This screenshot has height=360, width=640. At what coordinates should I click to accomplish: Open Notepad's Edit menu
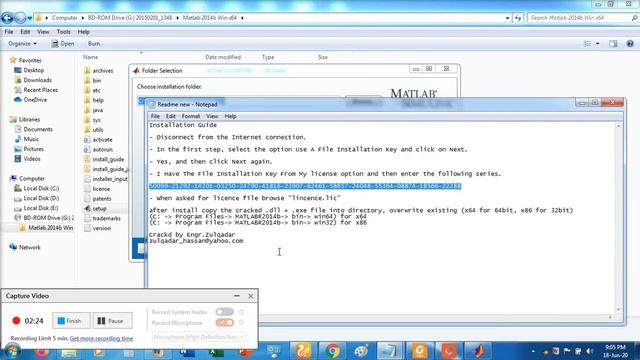pos(171,116)
